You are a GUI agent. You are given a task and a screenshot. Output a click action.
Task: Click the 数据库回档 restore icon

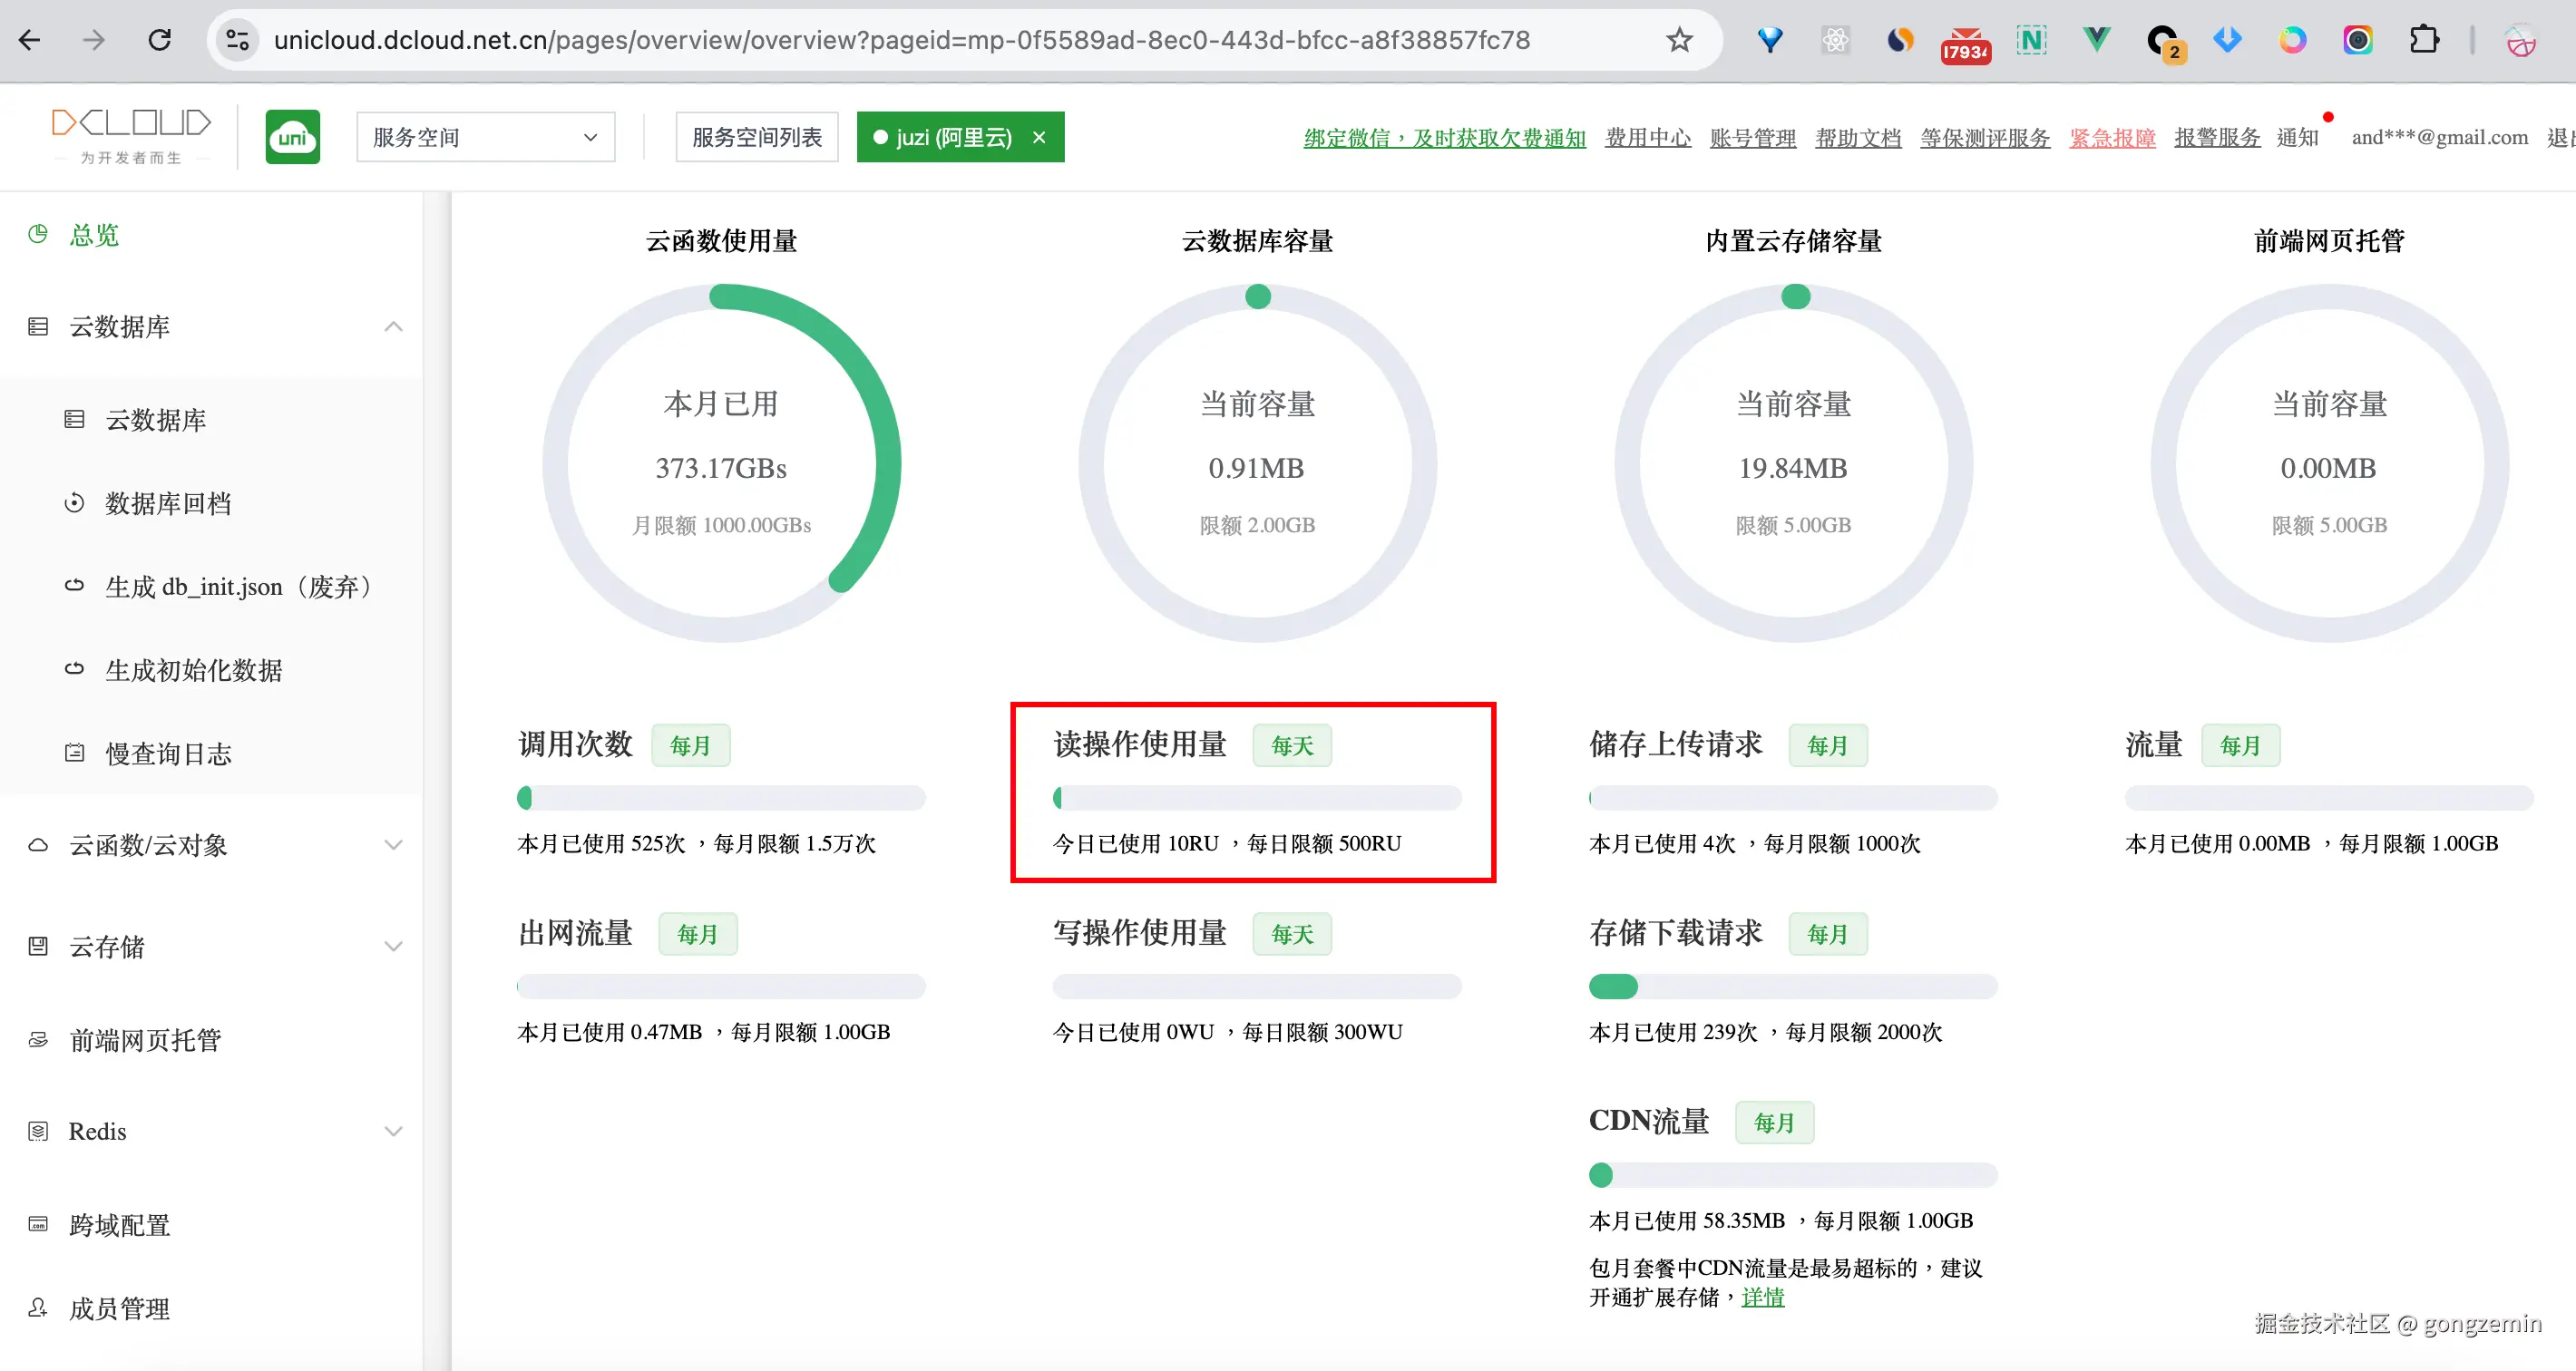[74, 503]
